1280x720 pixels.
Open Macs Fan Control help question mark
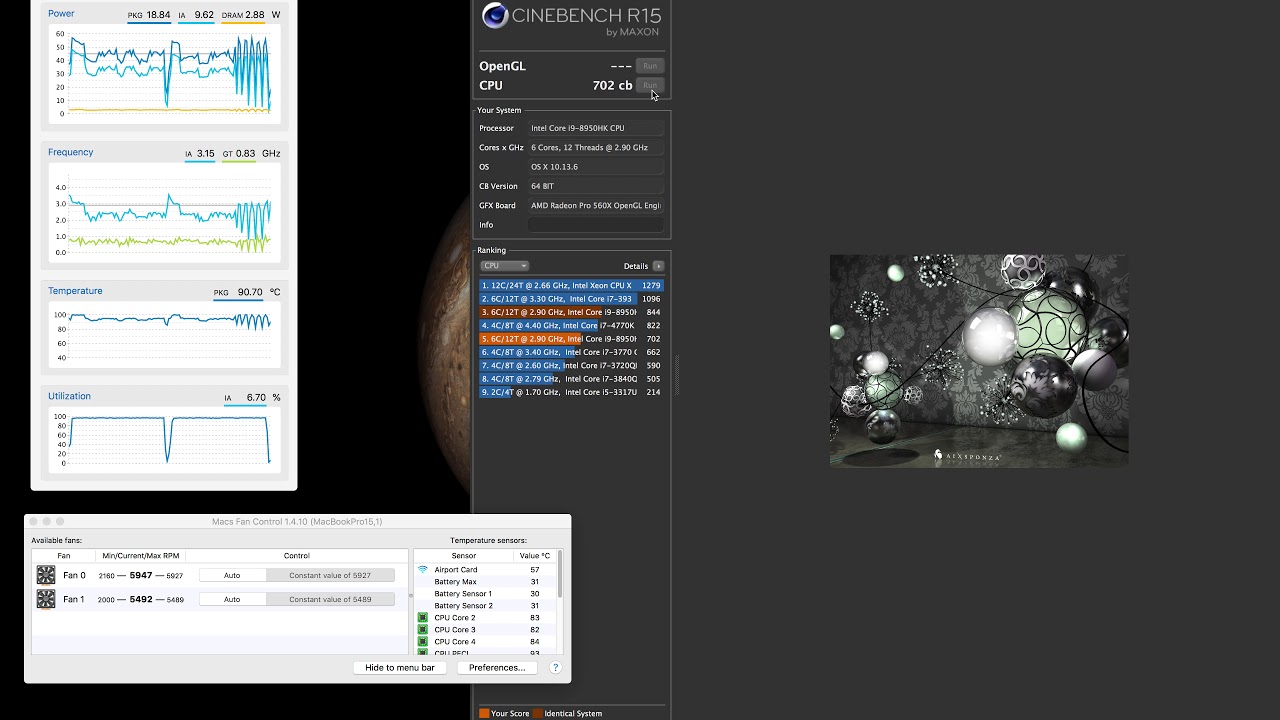point(555,667)
